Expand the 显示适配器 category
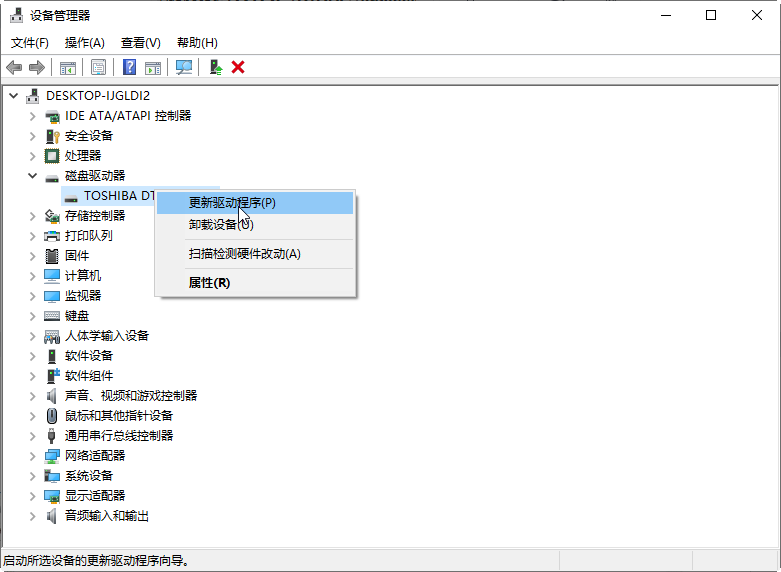781x572 pixels. pos(32,496)
